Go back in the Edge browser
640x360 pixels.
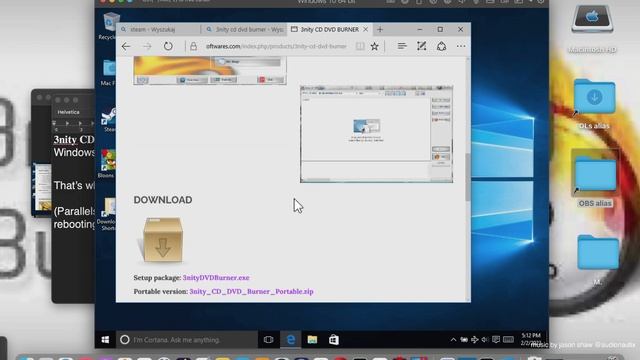click(x=126, y=47)
